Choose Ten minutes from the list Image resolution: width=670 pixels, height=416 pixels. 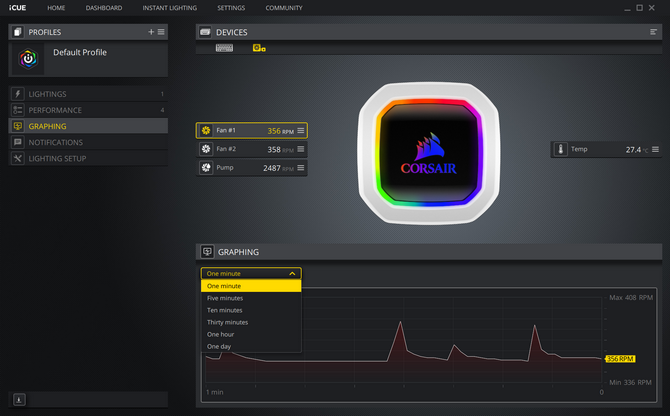251,310
